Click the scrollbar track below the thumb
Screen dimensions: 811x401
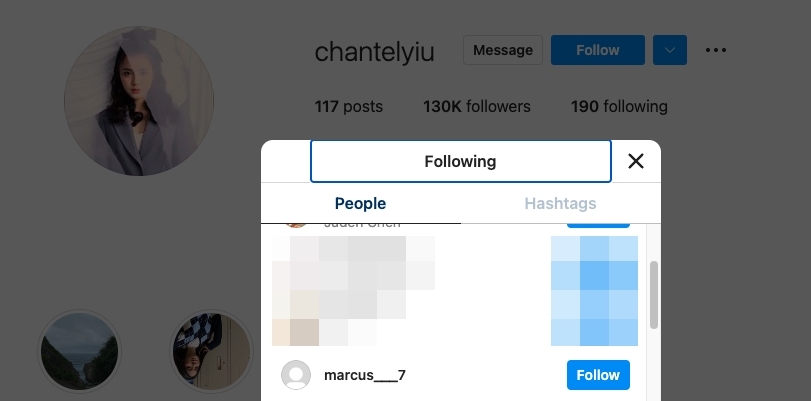coord(654,365)
